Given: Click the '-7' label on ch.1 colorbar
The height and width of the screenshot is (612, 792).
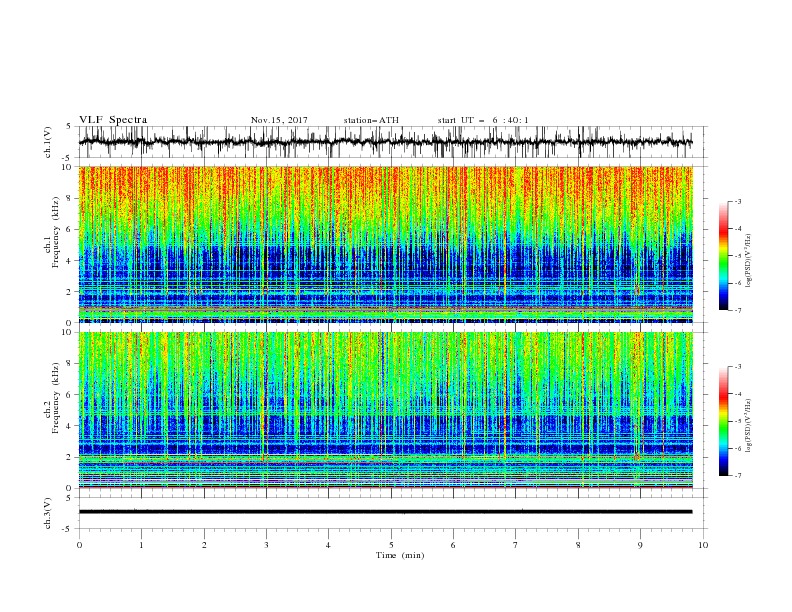Looking at the screenshot, I should coord(738,310).
